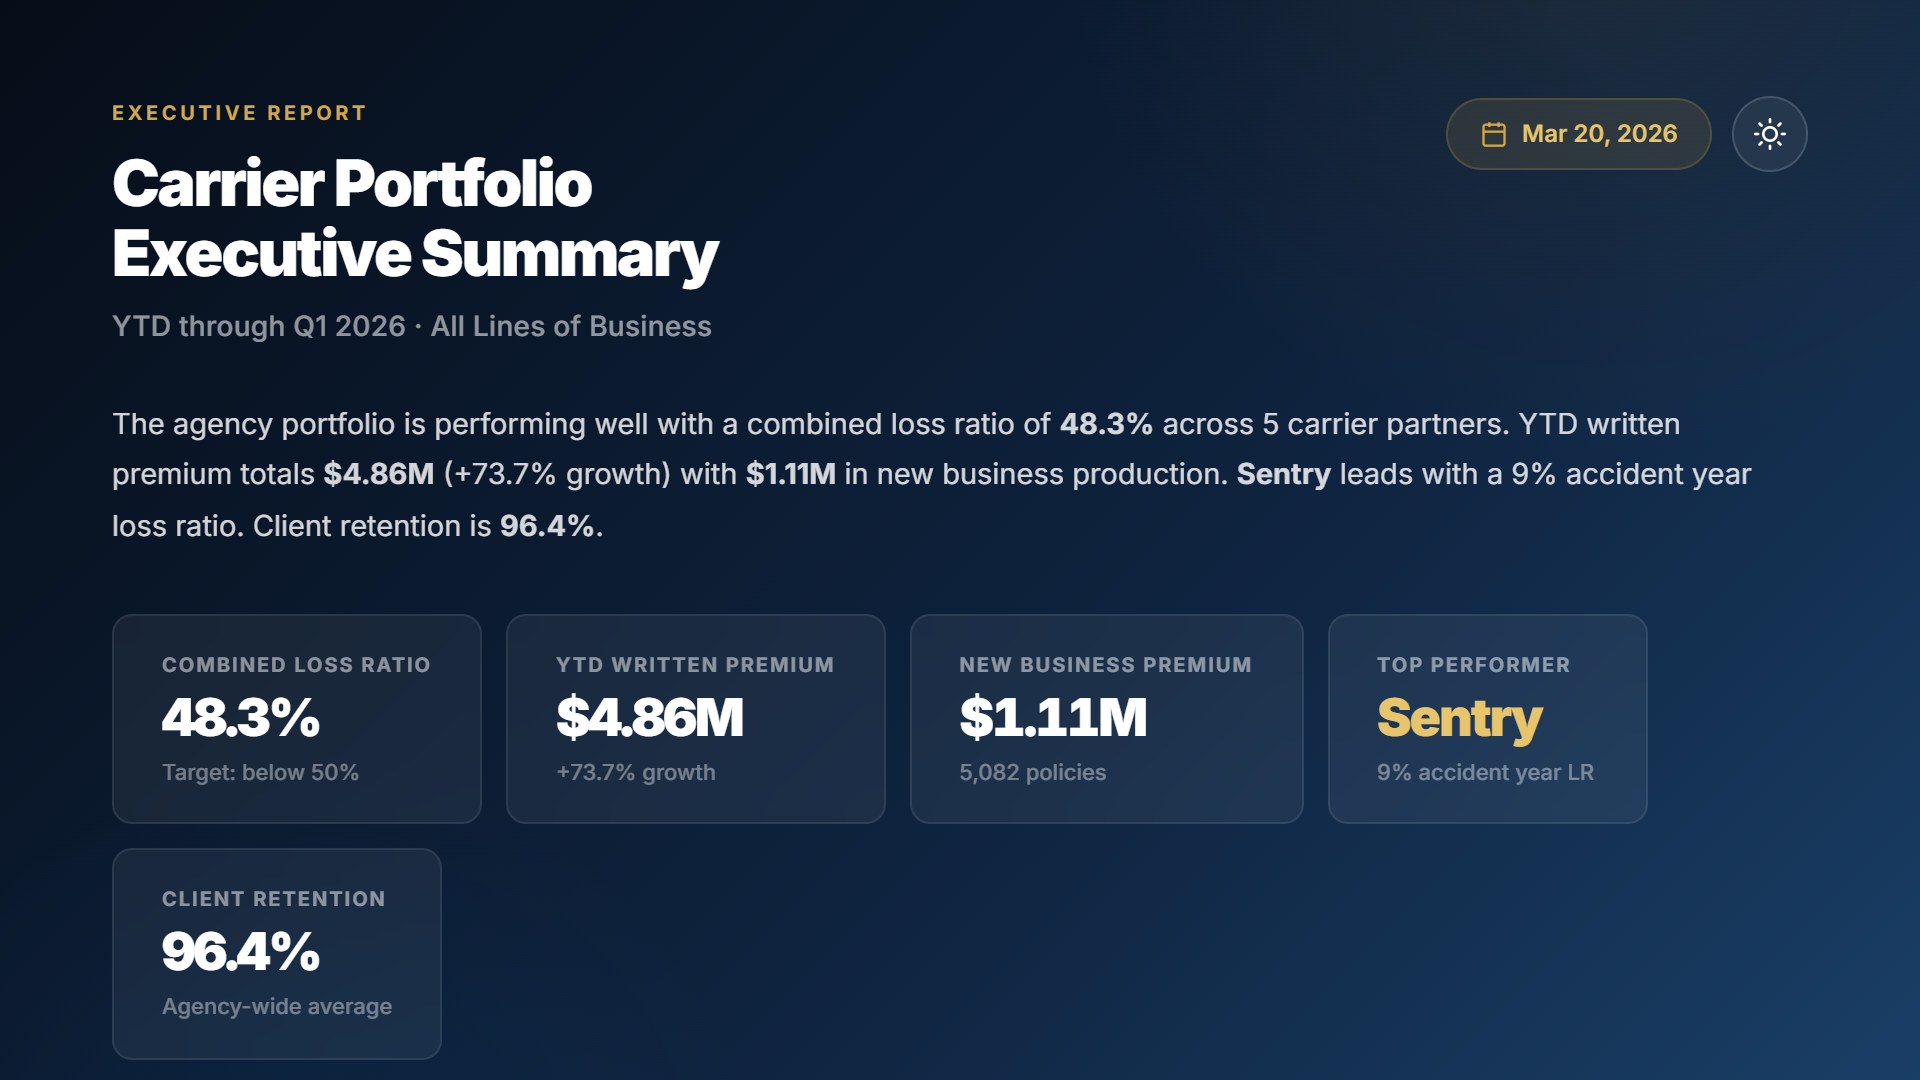Click the Carrier Portfolio Executive Summary title
This screenshot has width=1920, height=1080.
415,218
